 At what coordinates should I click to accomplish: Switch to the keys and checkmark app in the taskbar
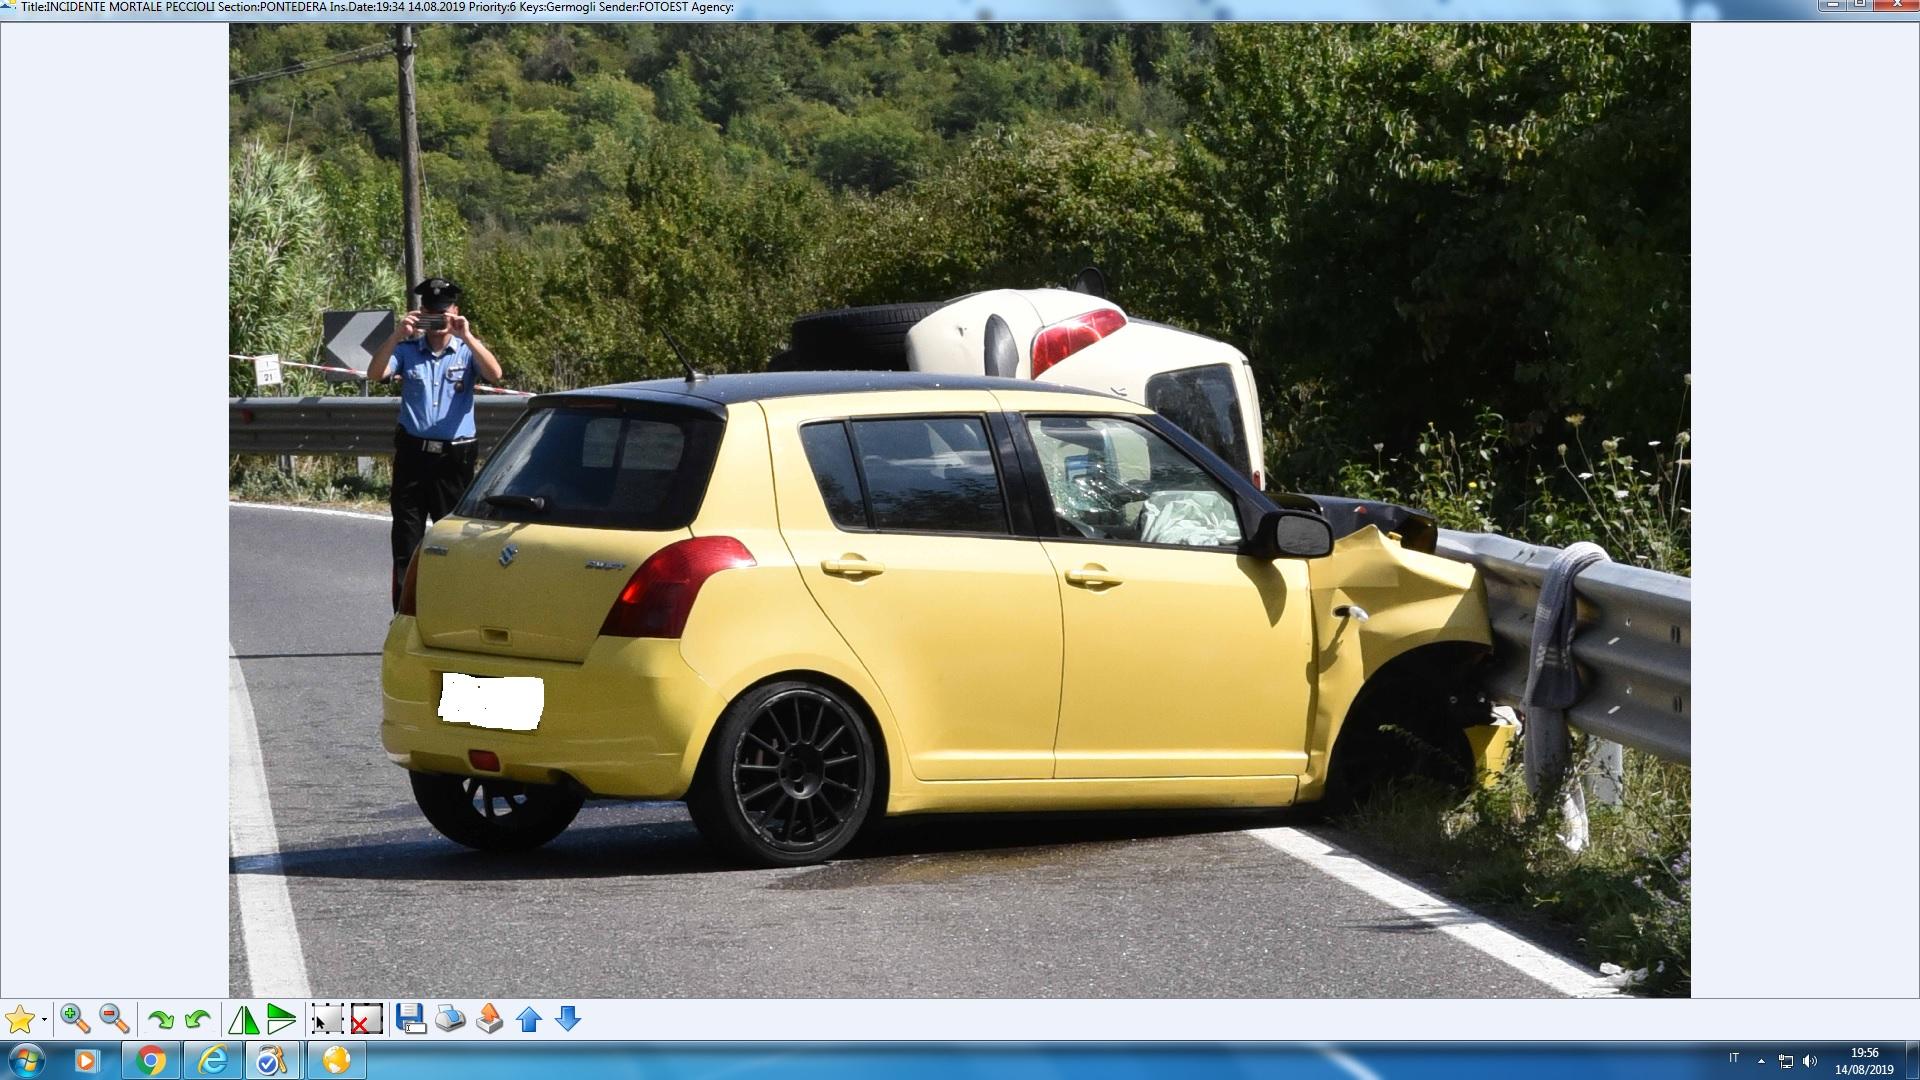271,1060
